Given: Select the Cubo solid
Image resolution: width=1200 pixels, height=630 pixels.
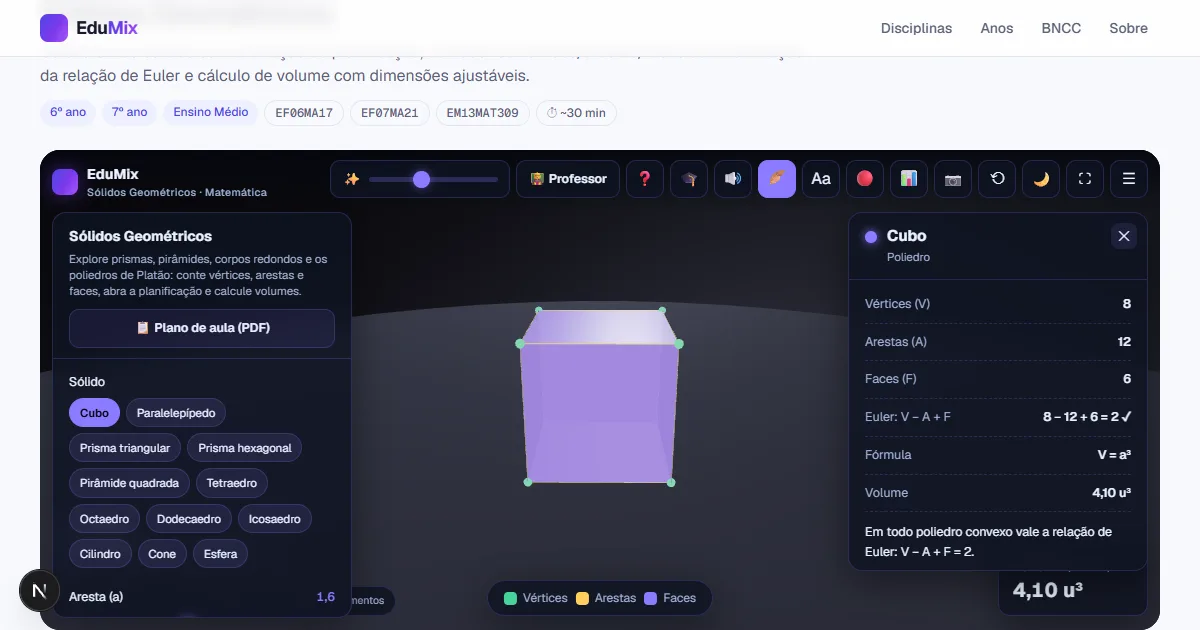Looking at the screenshot, I should click(x=94, y=413).
